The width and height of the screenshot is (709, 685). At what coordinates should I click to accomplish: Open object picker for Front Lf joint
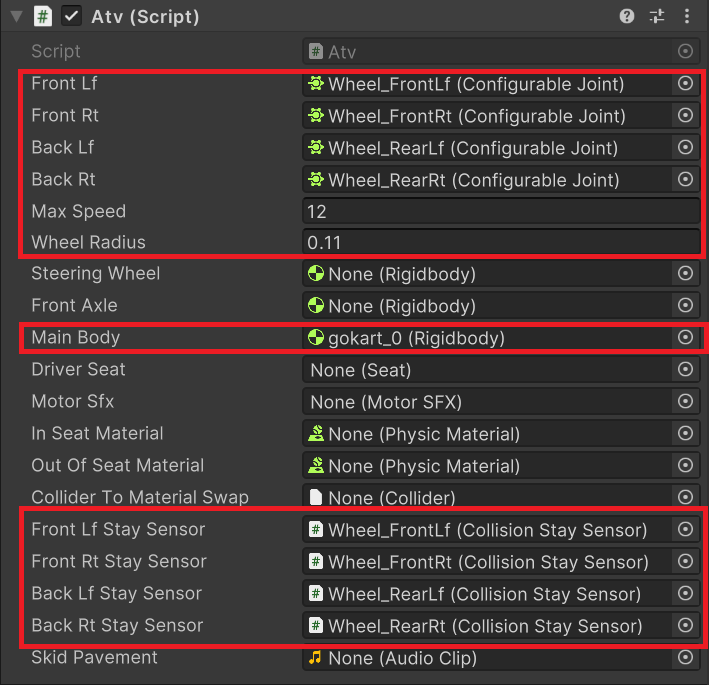click(685, 83)
